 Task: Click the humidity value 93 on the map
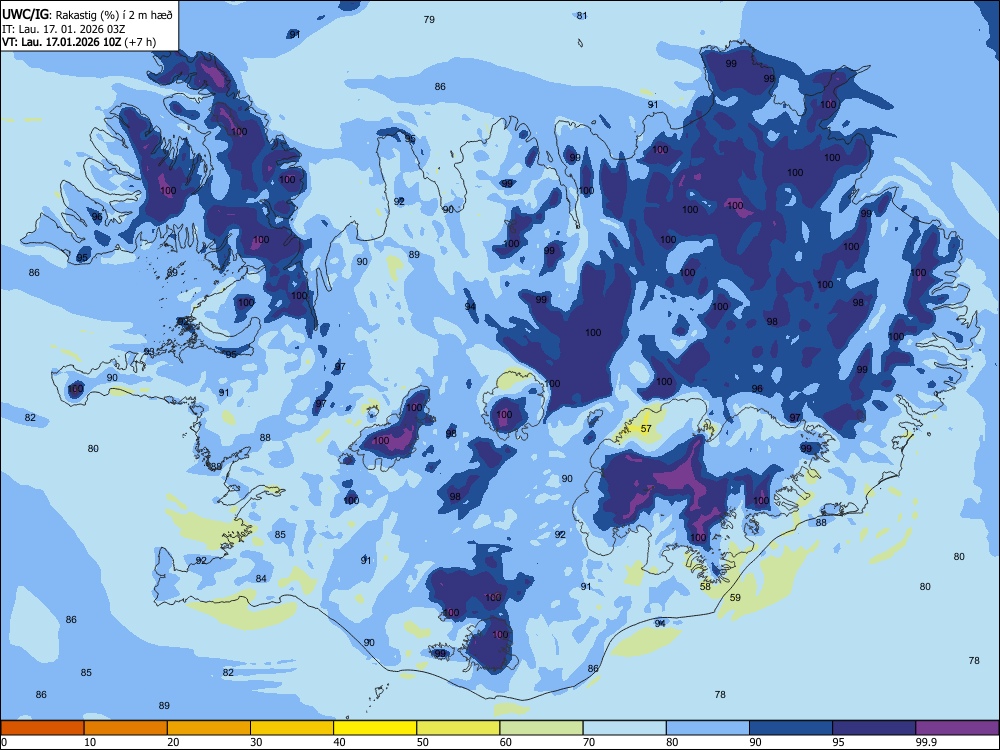tap(149, 352)
